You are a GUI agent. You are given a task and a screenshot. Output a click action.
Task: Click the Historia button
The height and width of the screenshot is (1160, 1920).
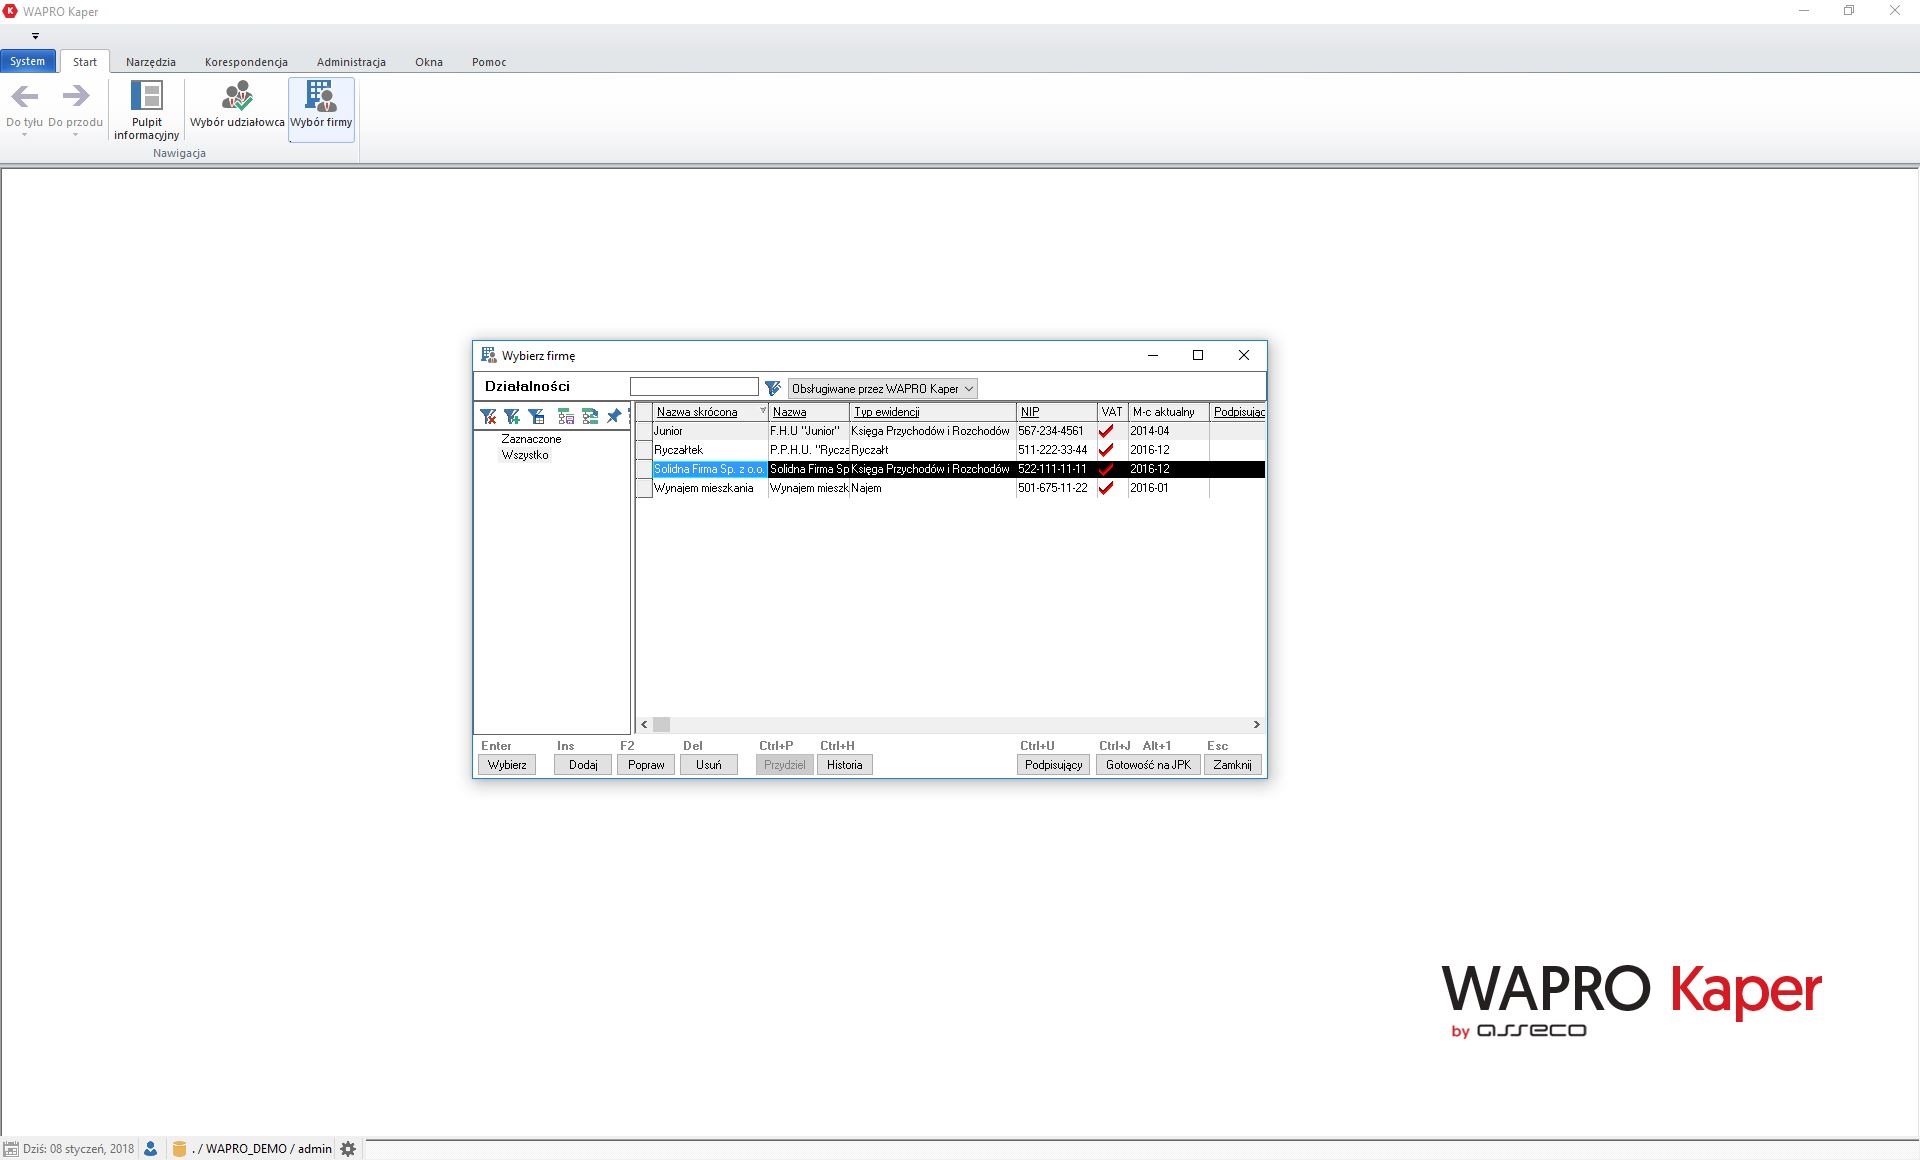click(844, 765)
